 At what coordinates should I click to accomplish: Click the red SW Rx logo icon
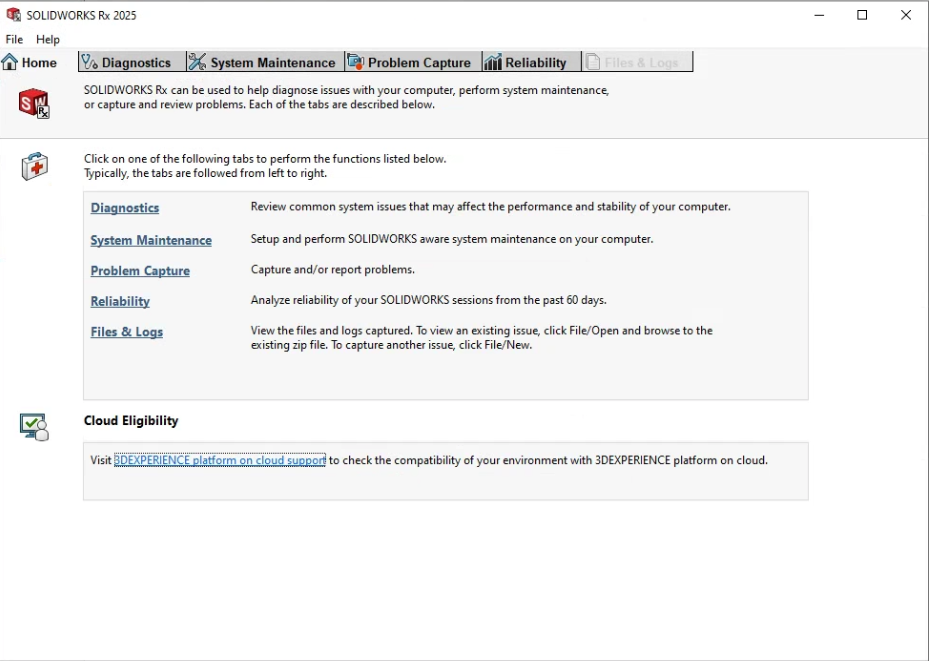coord(34,103)
